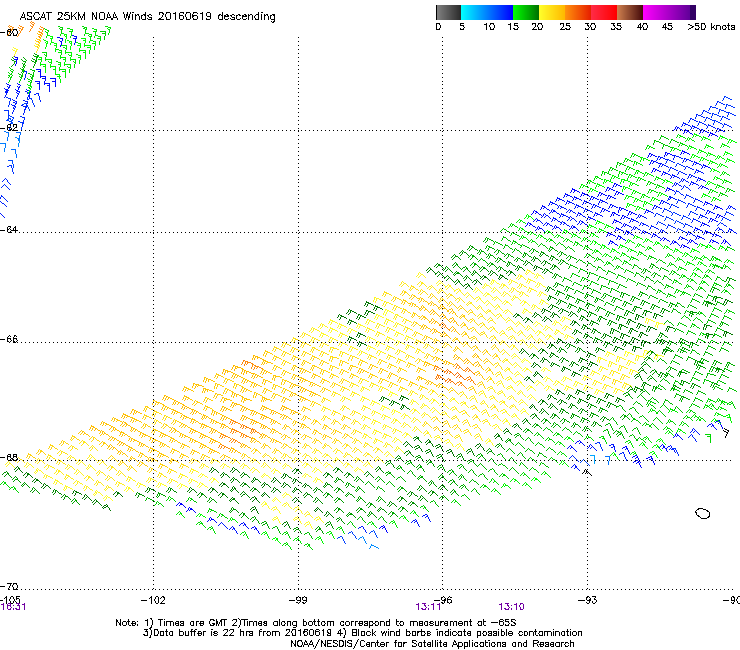Click the '-64' latitude axis label
740x650 pixels.
9,229
